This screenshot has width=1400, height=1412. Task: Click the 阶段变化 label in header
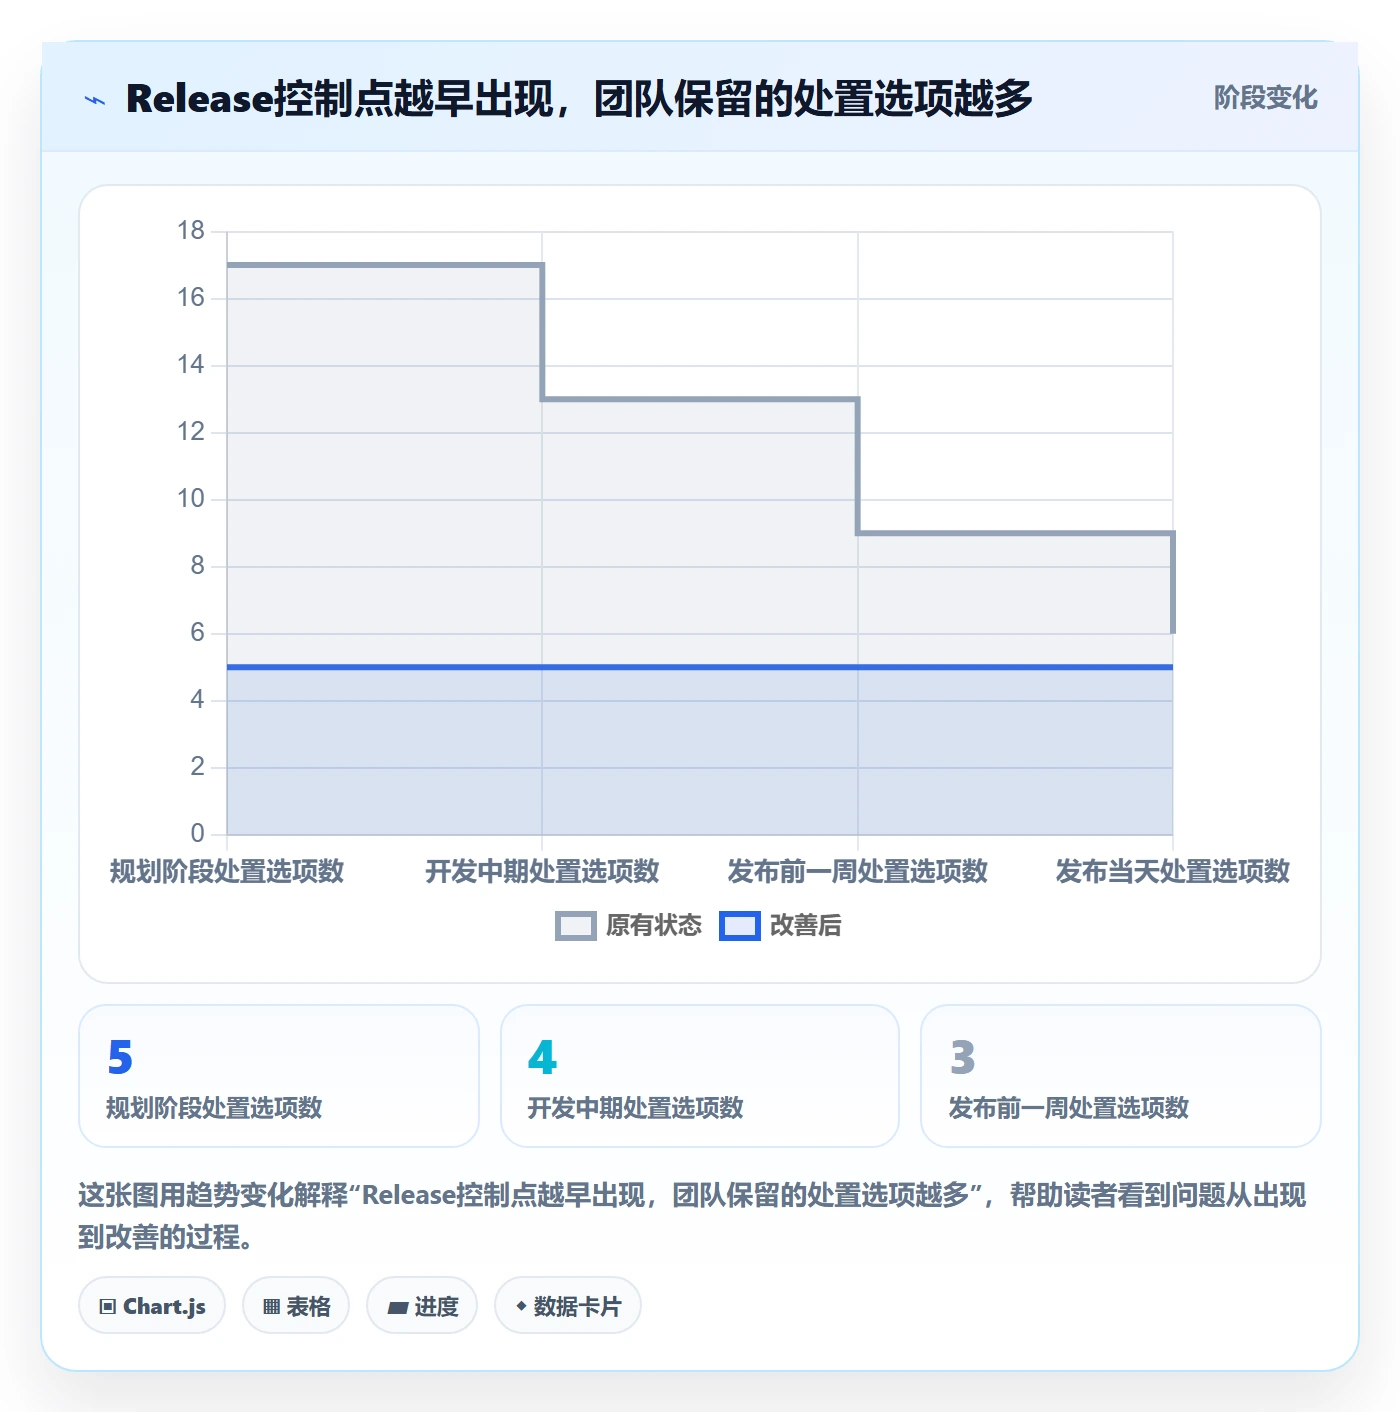click(x=1265, y=98)
